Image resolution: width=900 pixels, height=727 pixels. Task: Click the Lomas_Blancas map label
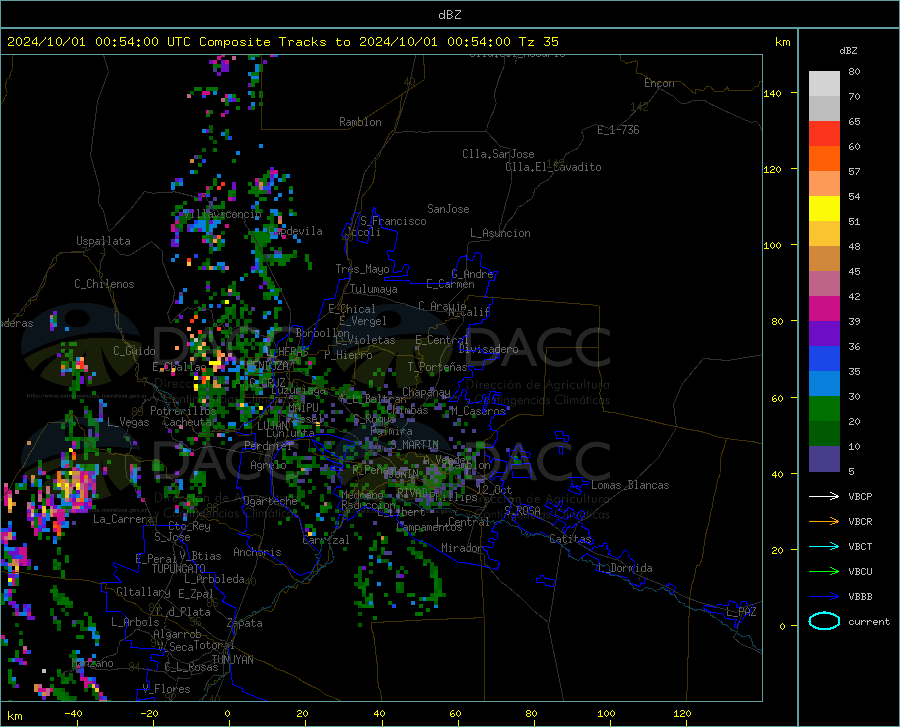[x=630, y=485]
